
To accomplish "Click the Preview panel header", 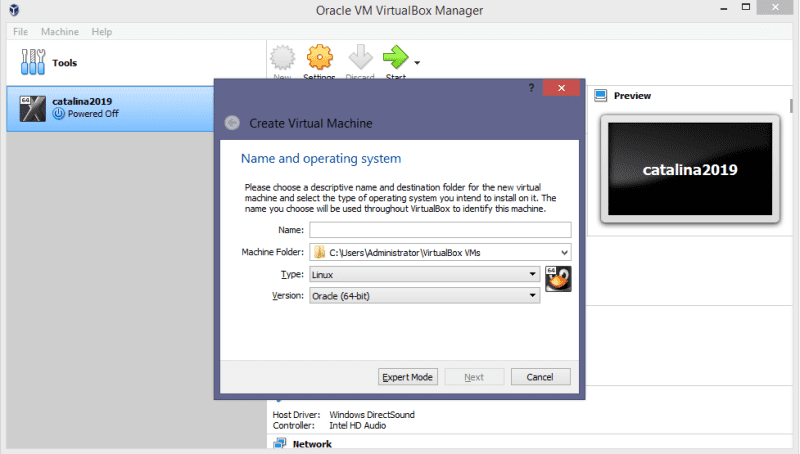I will [632, 96].
